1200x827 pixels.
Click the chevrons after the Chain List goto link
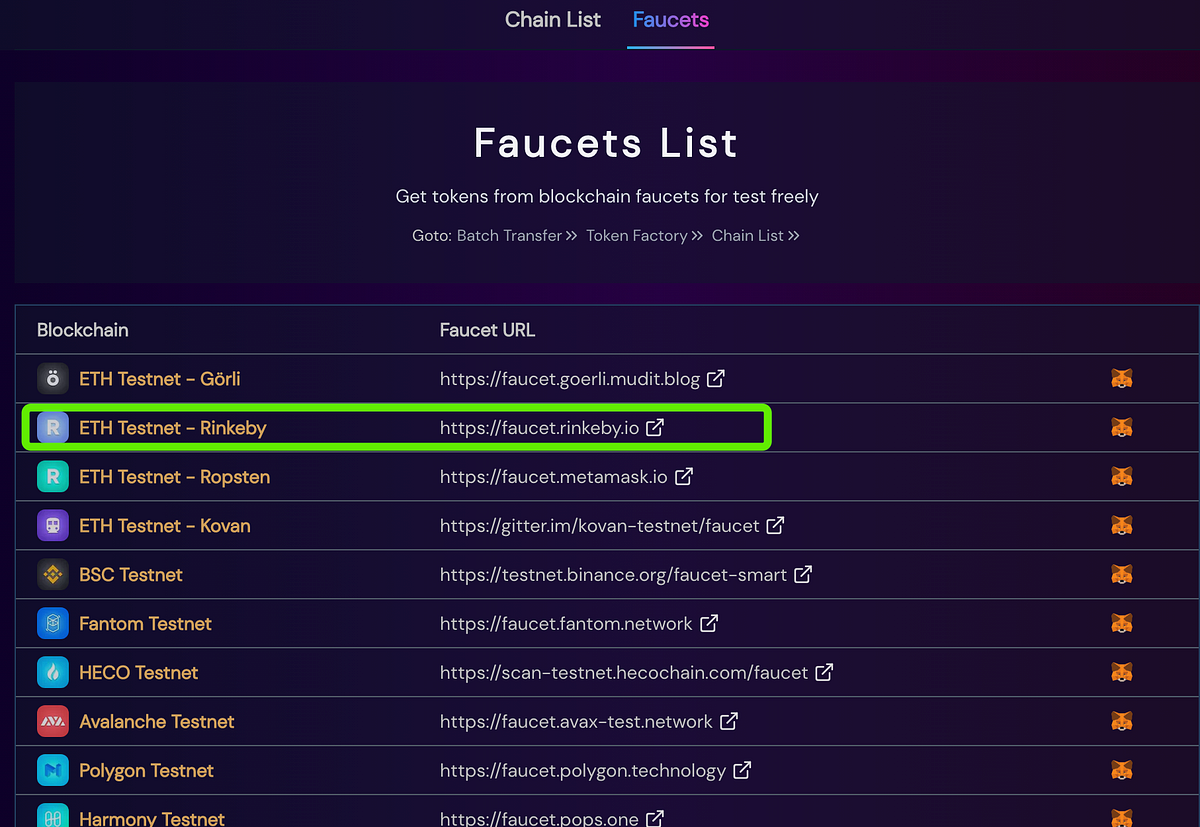(x=793, y=235)
